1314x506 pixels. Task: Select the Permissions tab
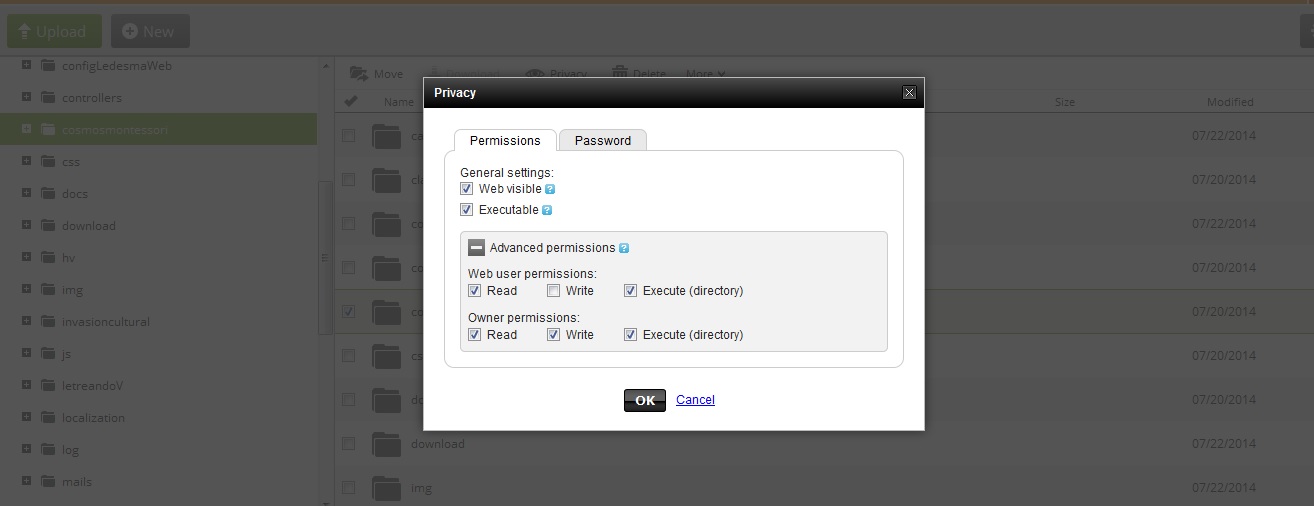(505, 141)
